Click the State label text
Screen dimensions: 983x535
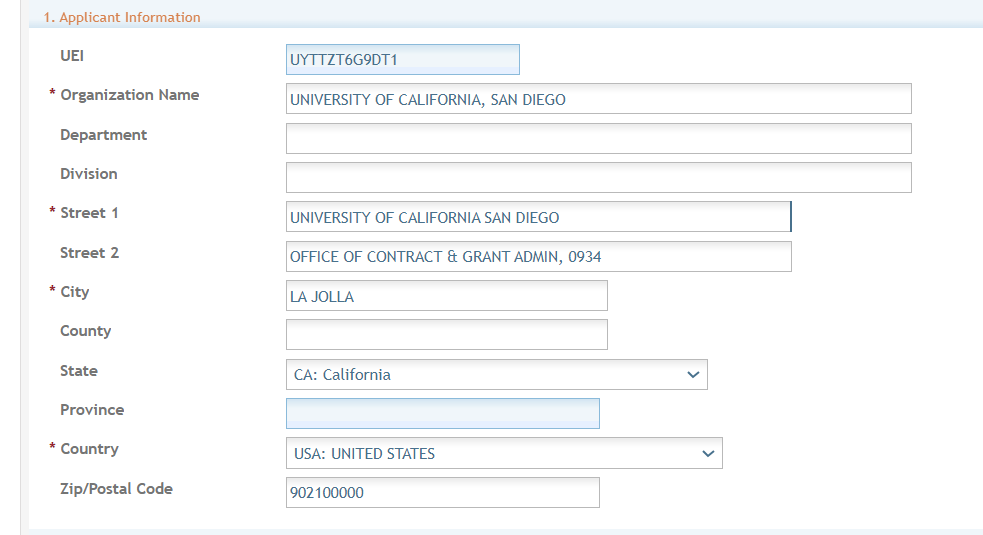tap(79, 371)
